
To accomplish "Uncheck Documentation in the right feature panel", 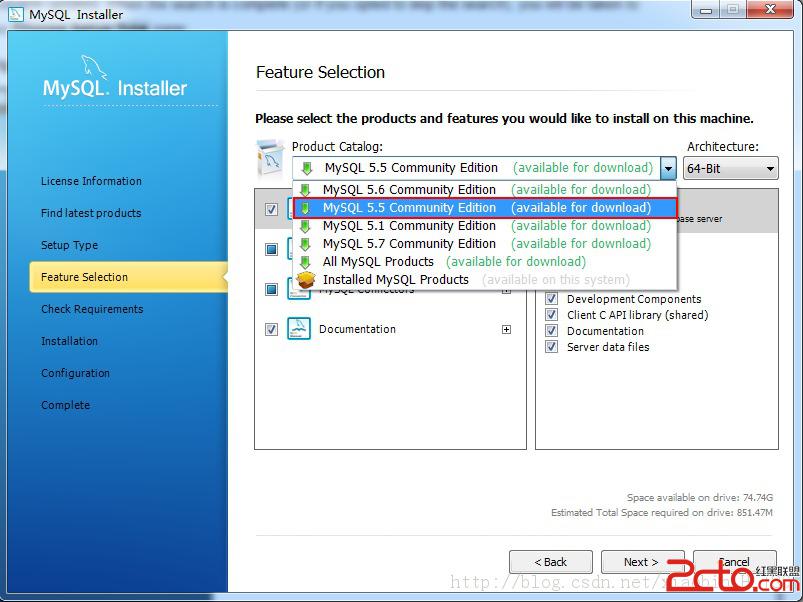I will [x=552, y=331].
